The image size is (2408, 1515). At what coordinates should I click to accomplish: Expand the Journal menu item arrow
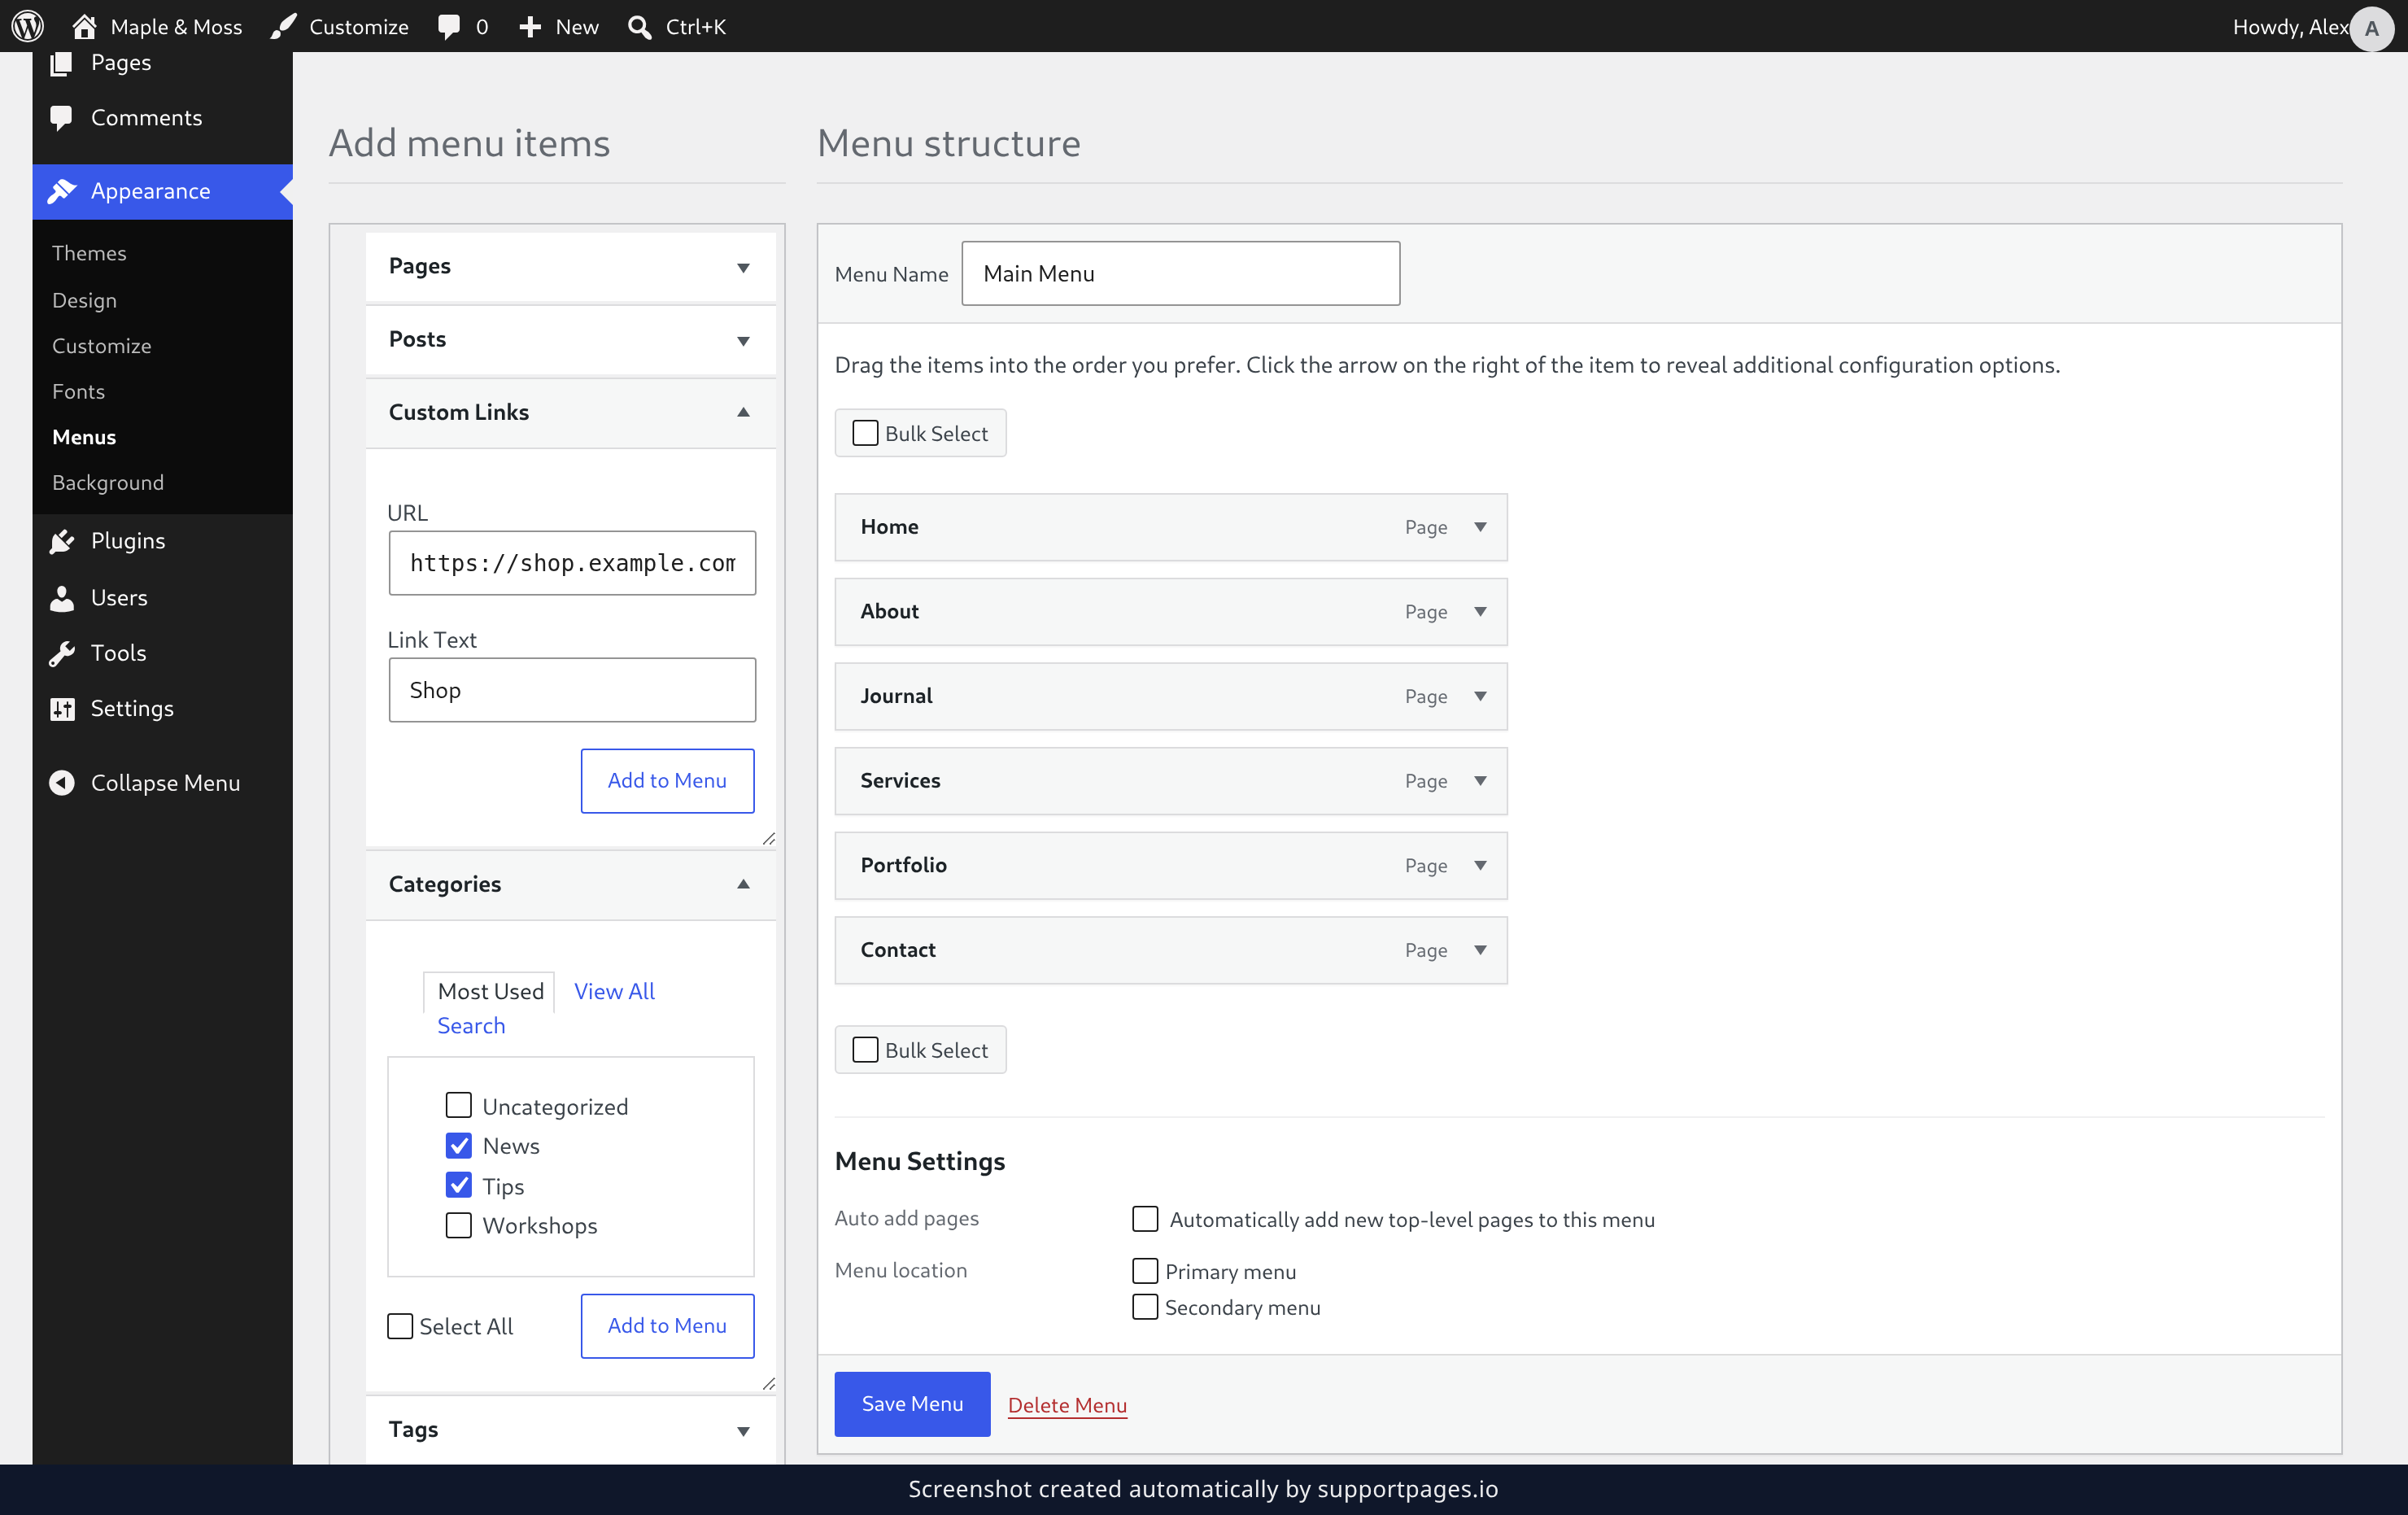[x=1480, y=696]
